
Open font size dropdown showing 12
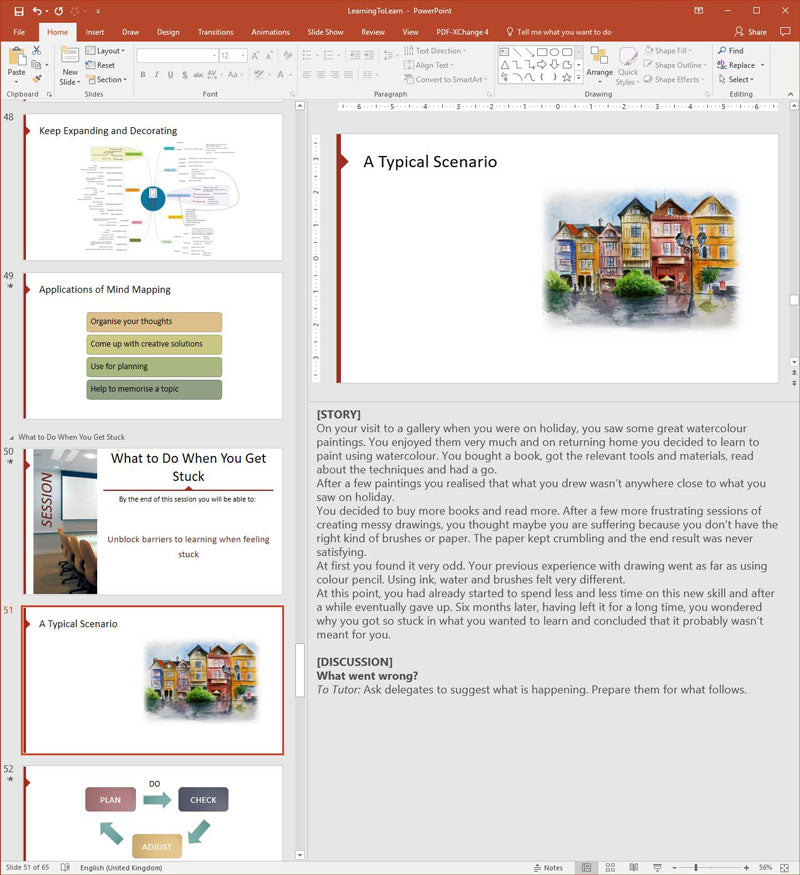[x=243, y=56]
